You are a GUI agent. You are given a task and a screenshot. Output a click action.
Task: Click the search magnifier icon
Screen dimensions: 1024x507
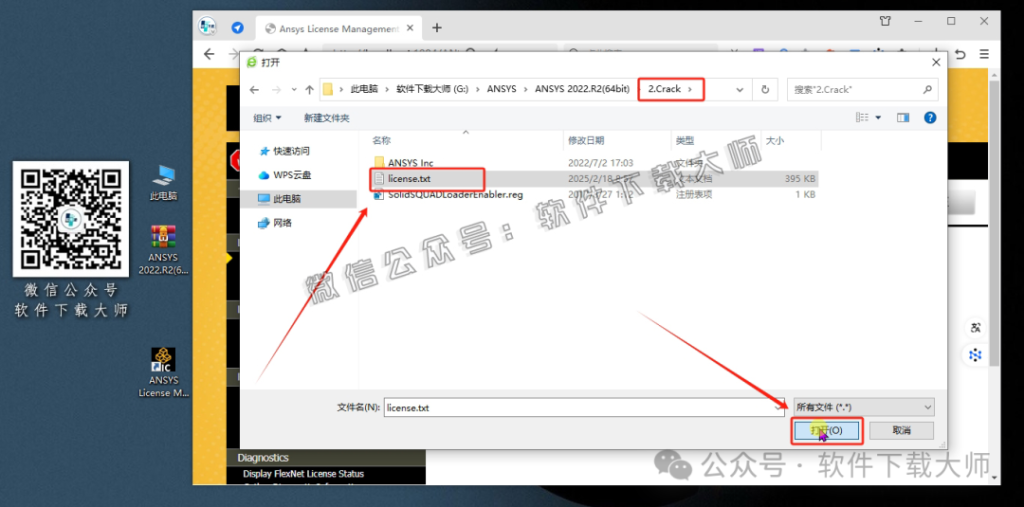[x=927, y=90]
